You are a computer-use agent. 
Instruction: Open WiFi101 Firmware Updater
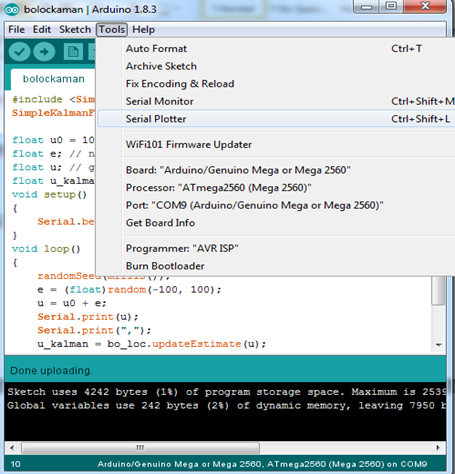[x=276, y=145]
